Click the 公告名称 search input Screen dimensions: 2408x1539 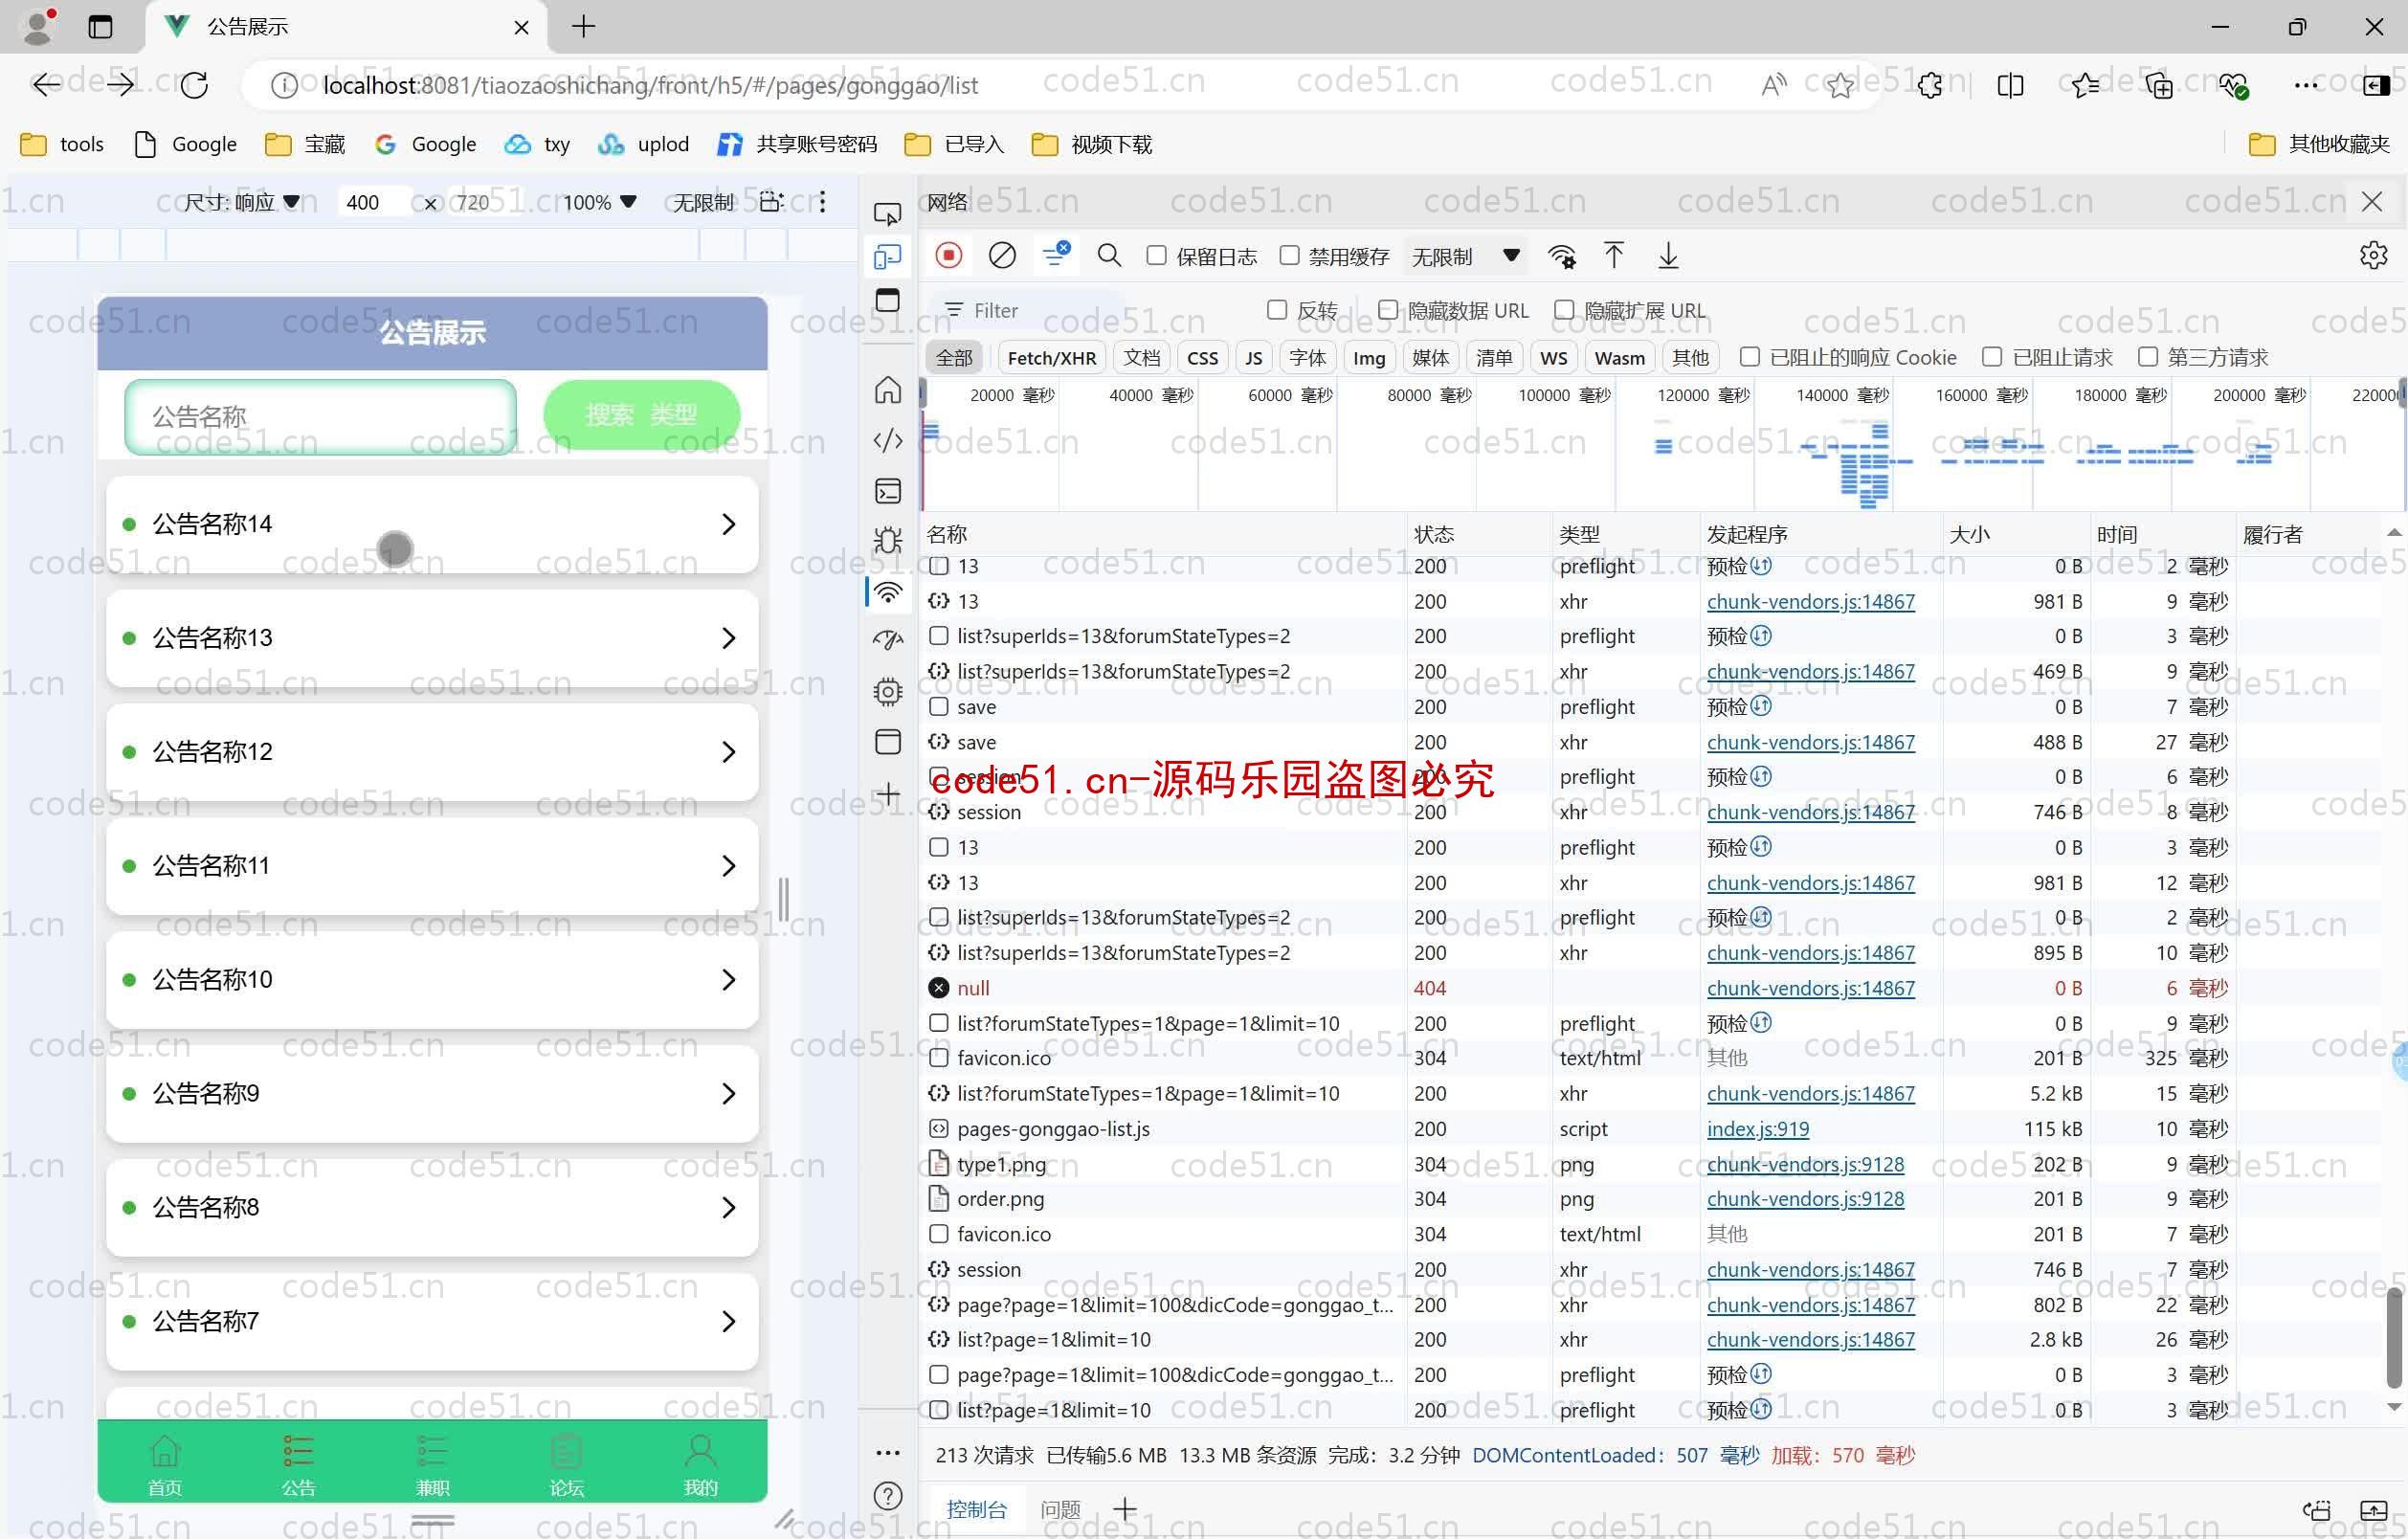[320, 416]
